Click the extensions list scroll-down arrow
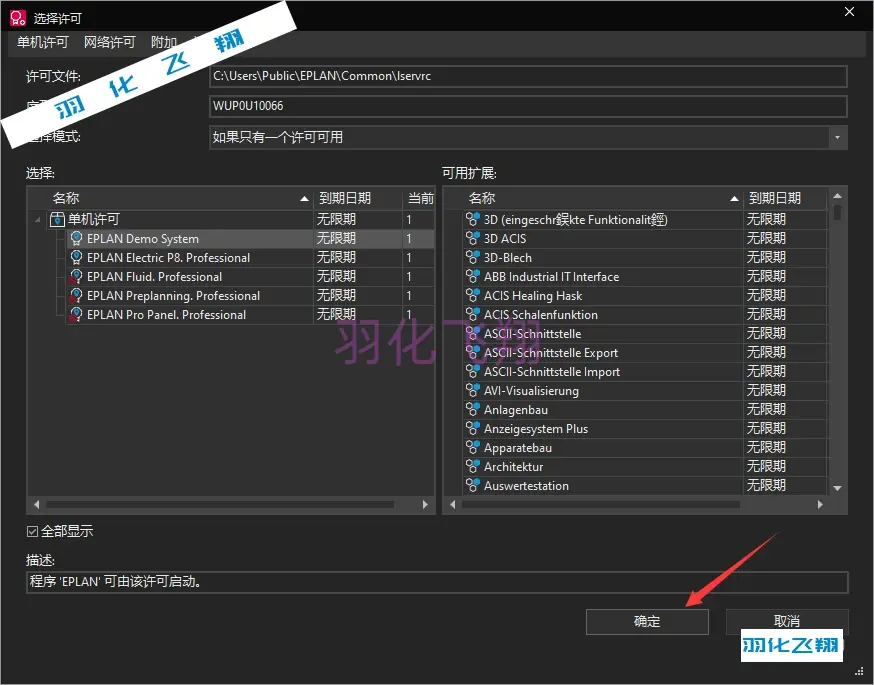The width and height of the screenshot is (874, 685). (x=837, y=488)
